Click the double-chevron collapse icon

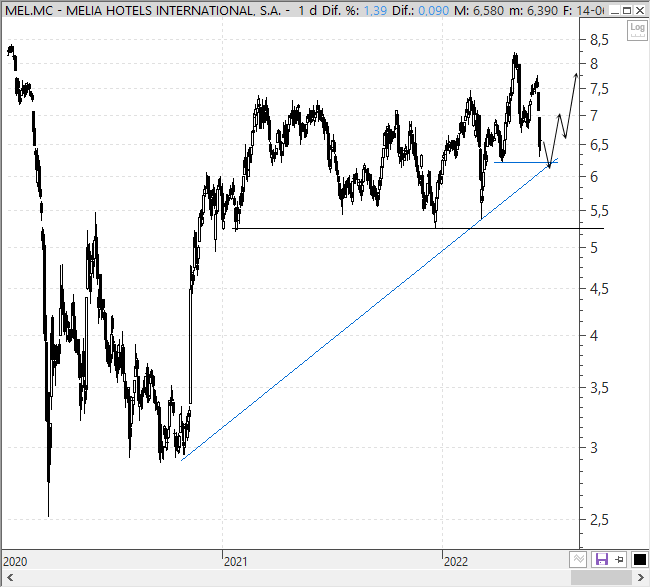pos(578,559)
